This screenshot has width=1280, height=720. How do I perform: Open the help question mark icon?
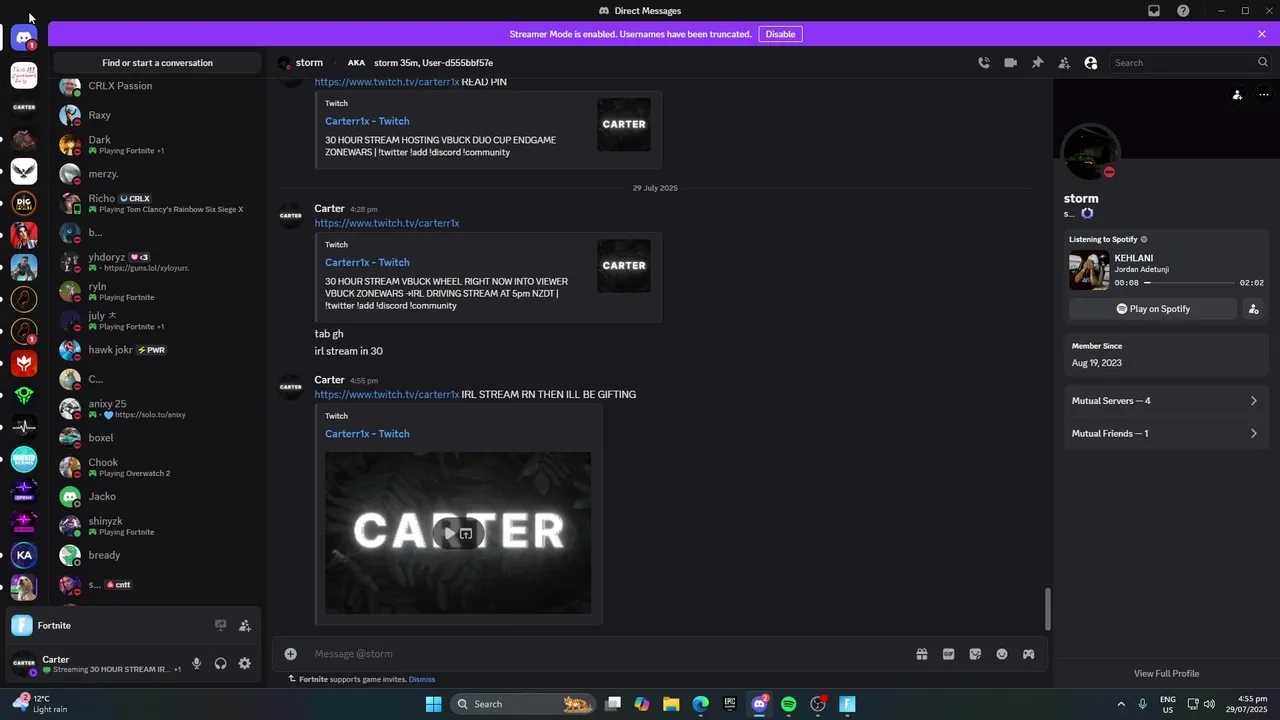[x=1183, y=11]
